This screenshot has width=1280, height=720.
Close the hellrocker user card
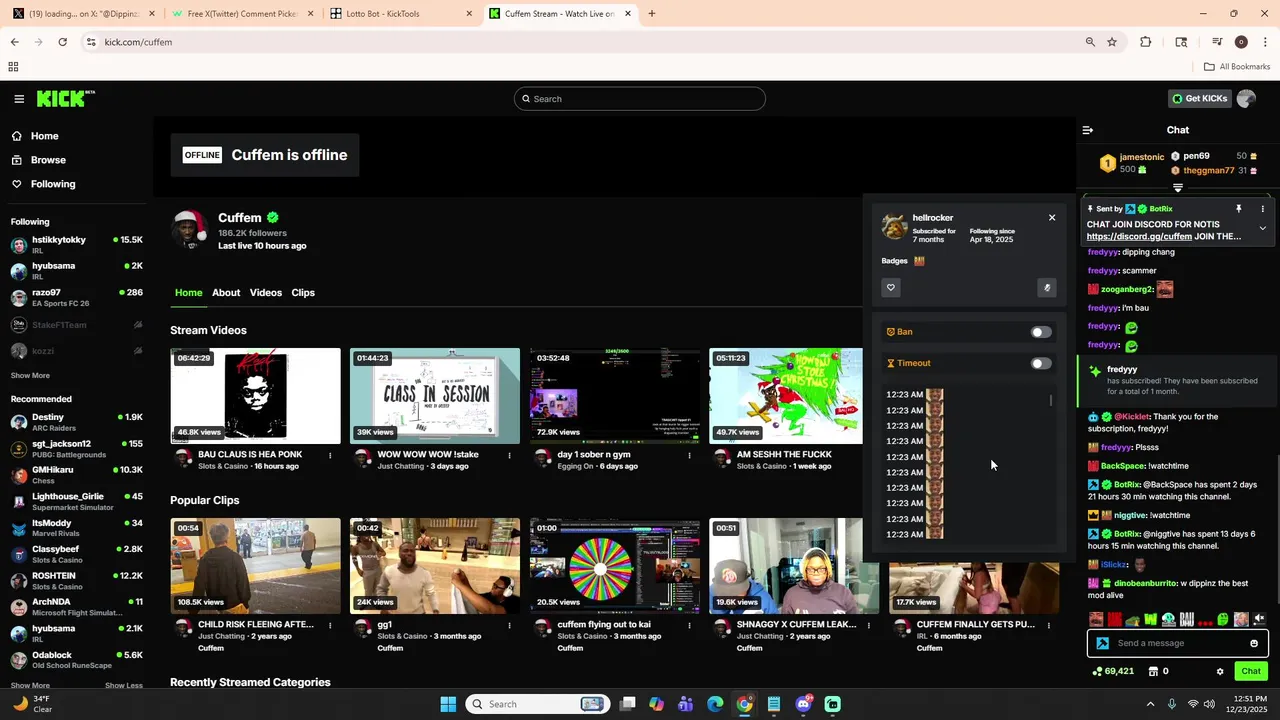(x=1052, y=218)
